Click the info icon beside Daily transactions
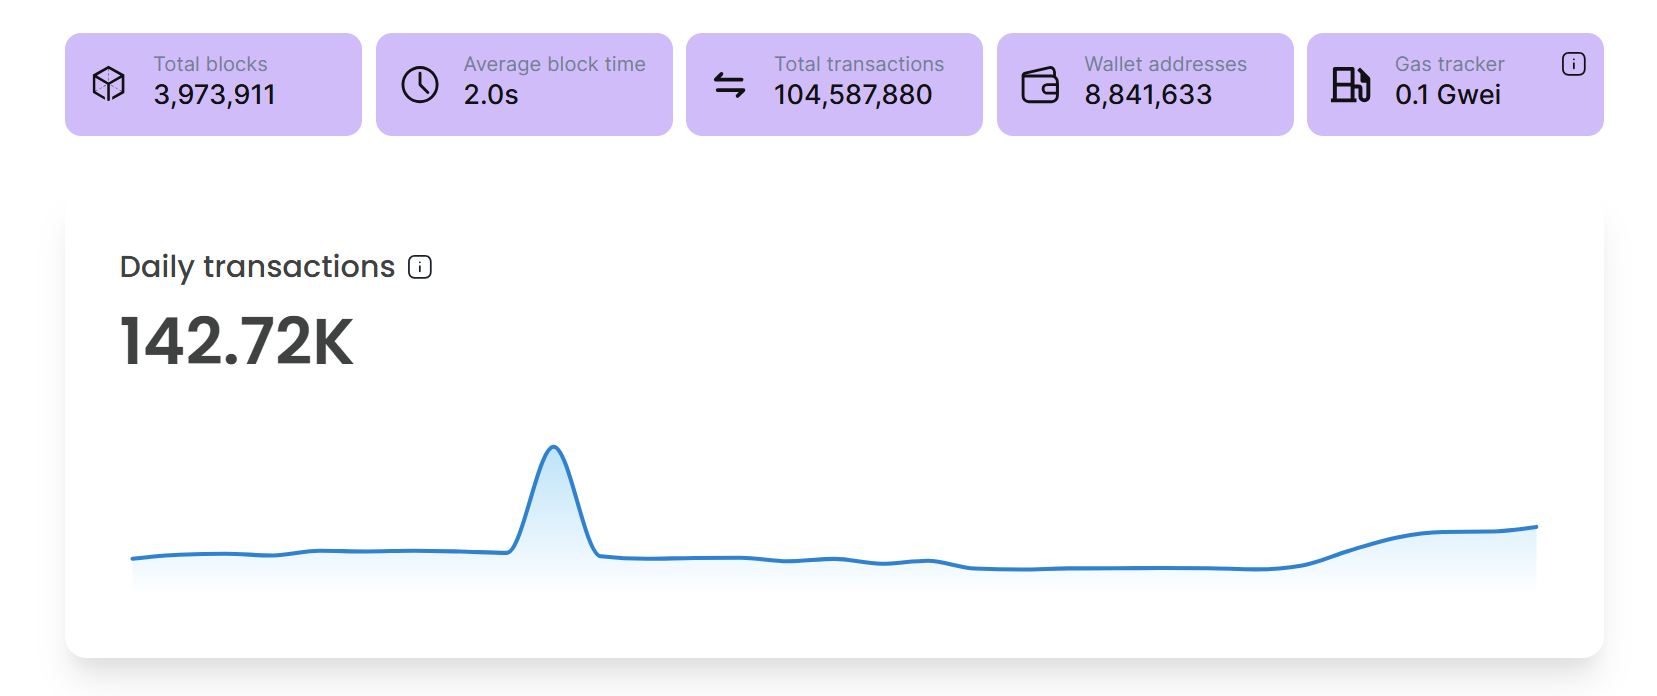1657x696 pixels. [420, 267]
